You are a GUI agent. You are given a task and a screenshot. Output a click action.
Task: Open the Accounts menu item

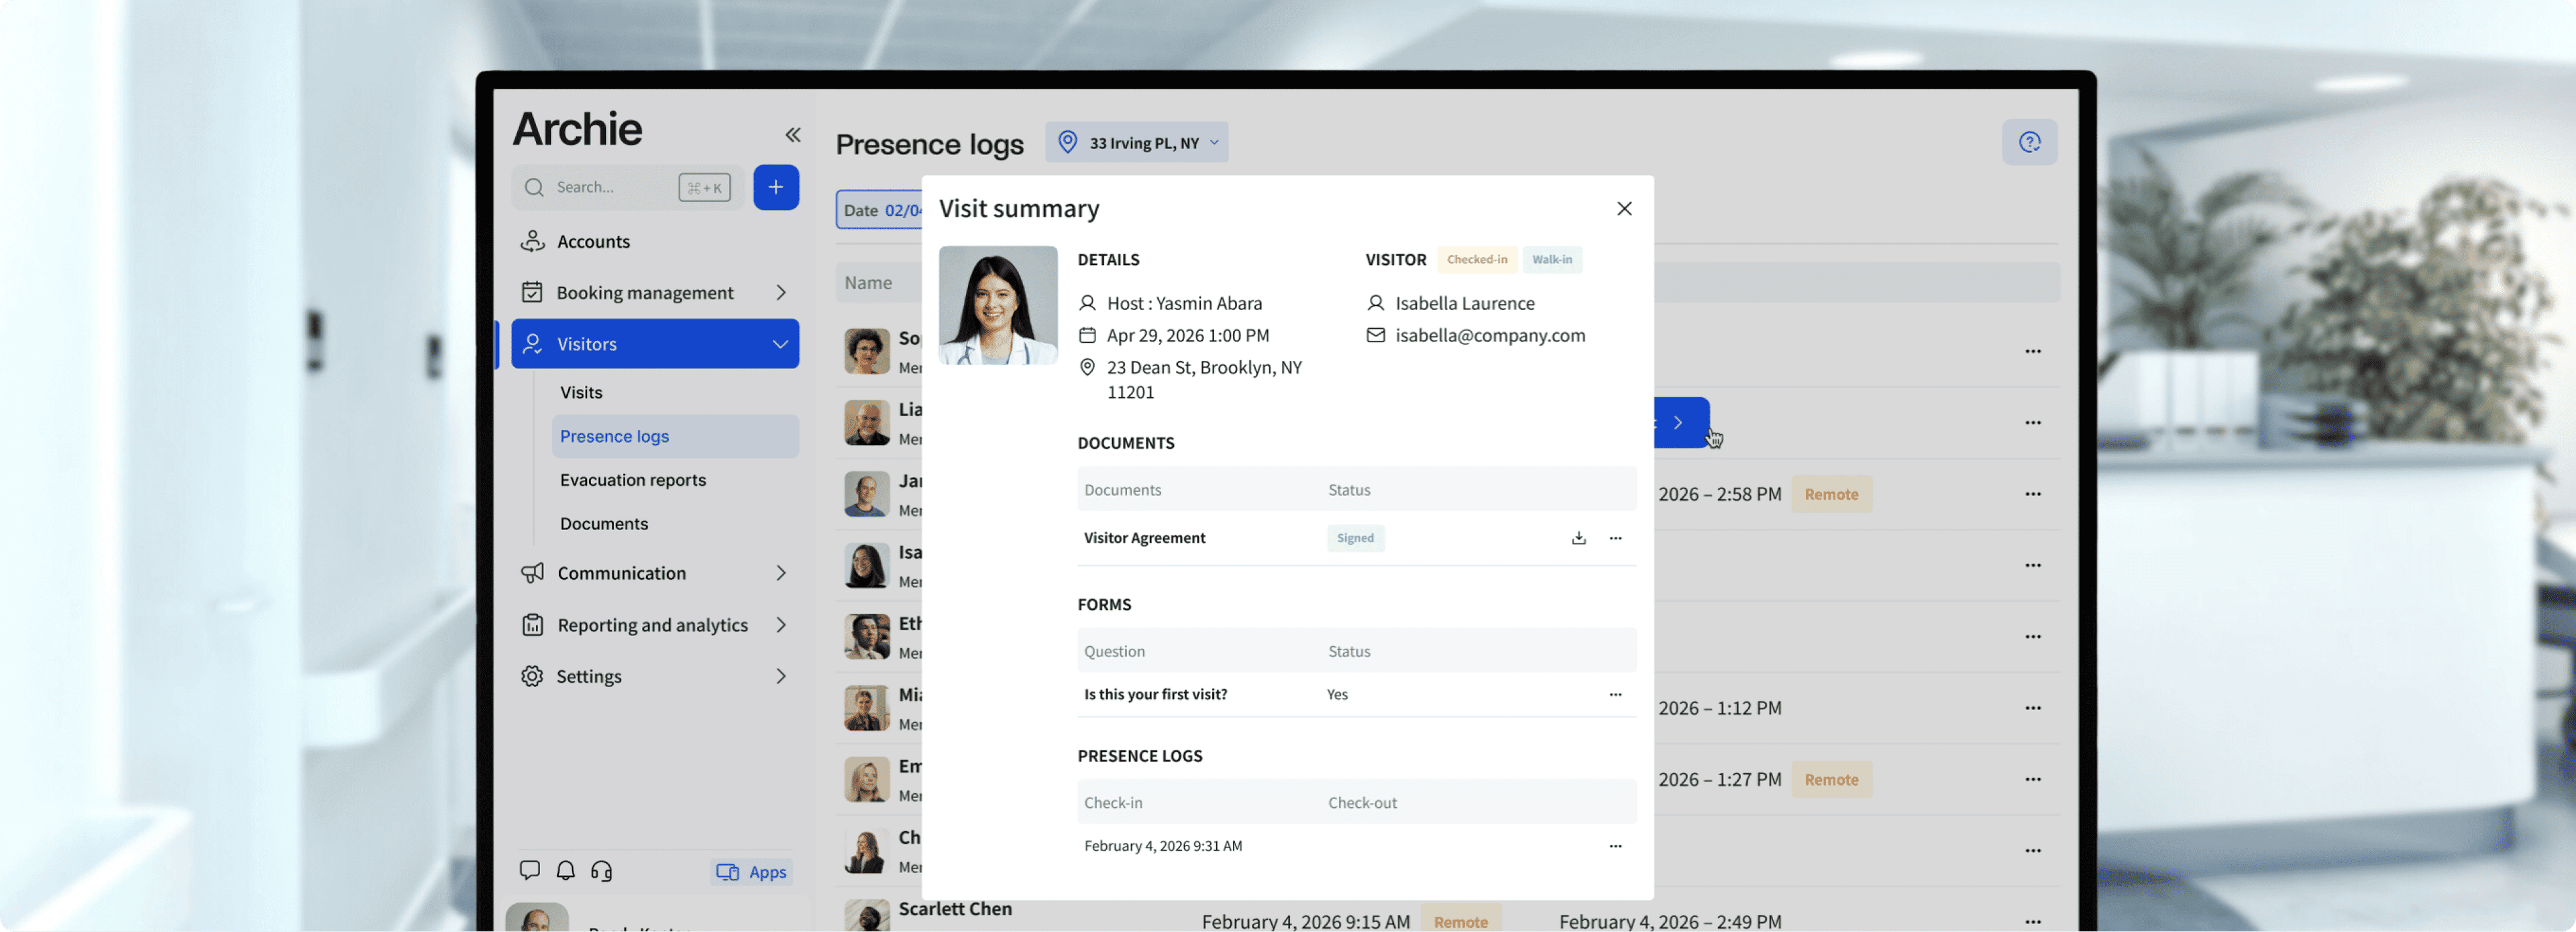593,241
